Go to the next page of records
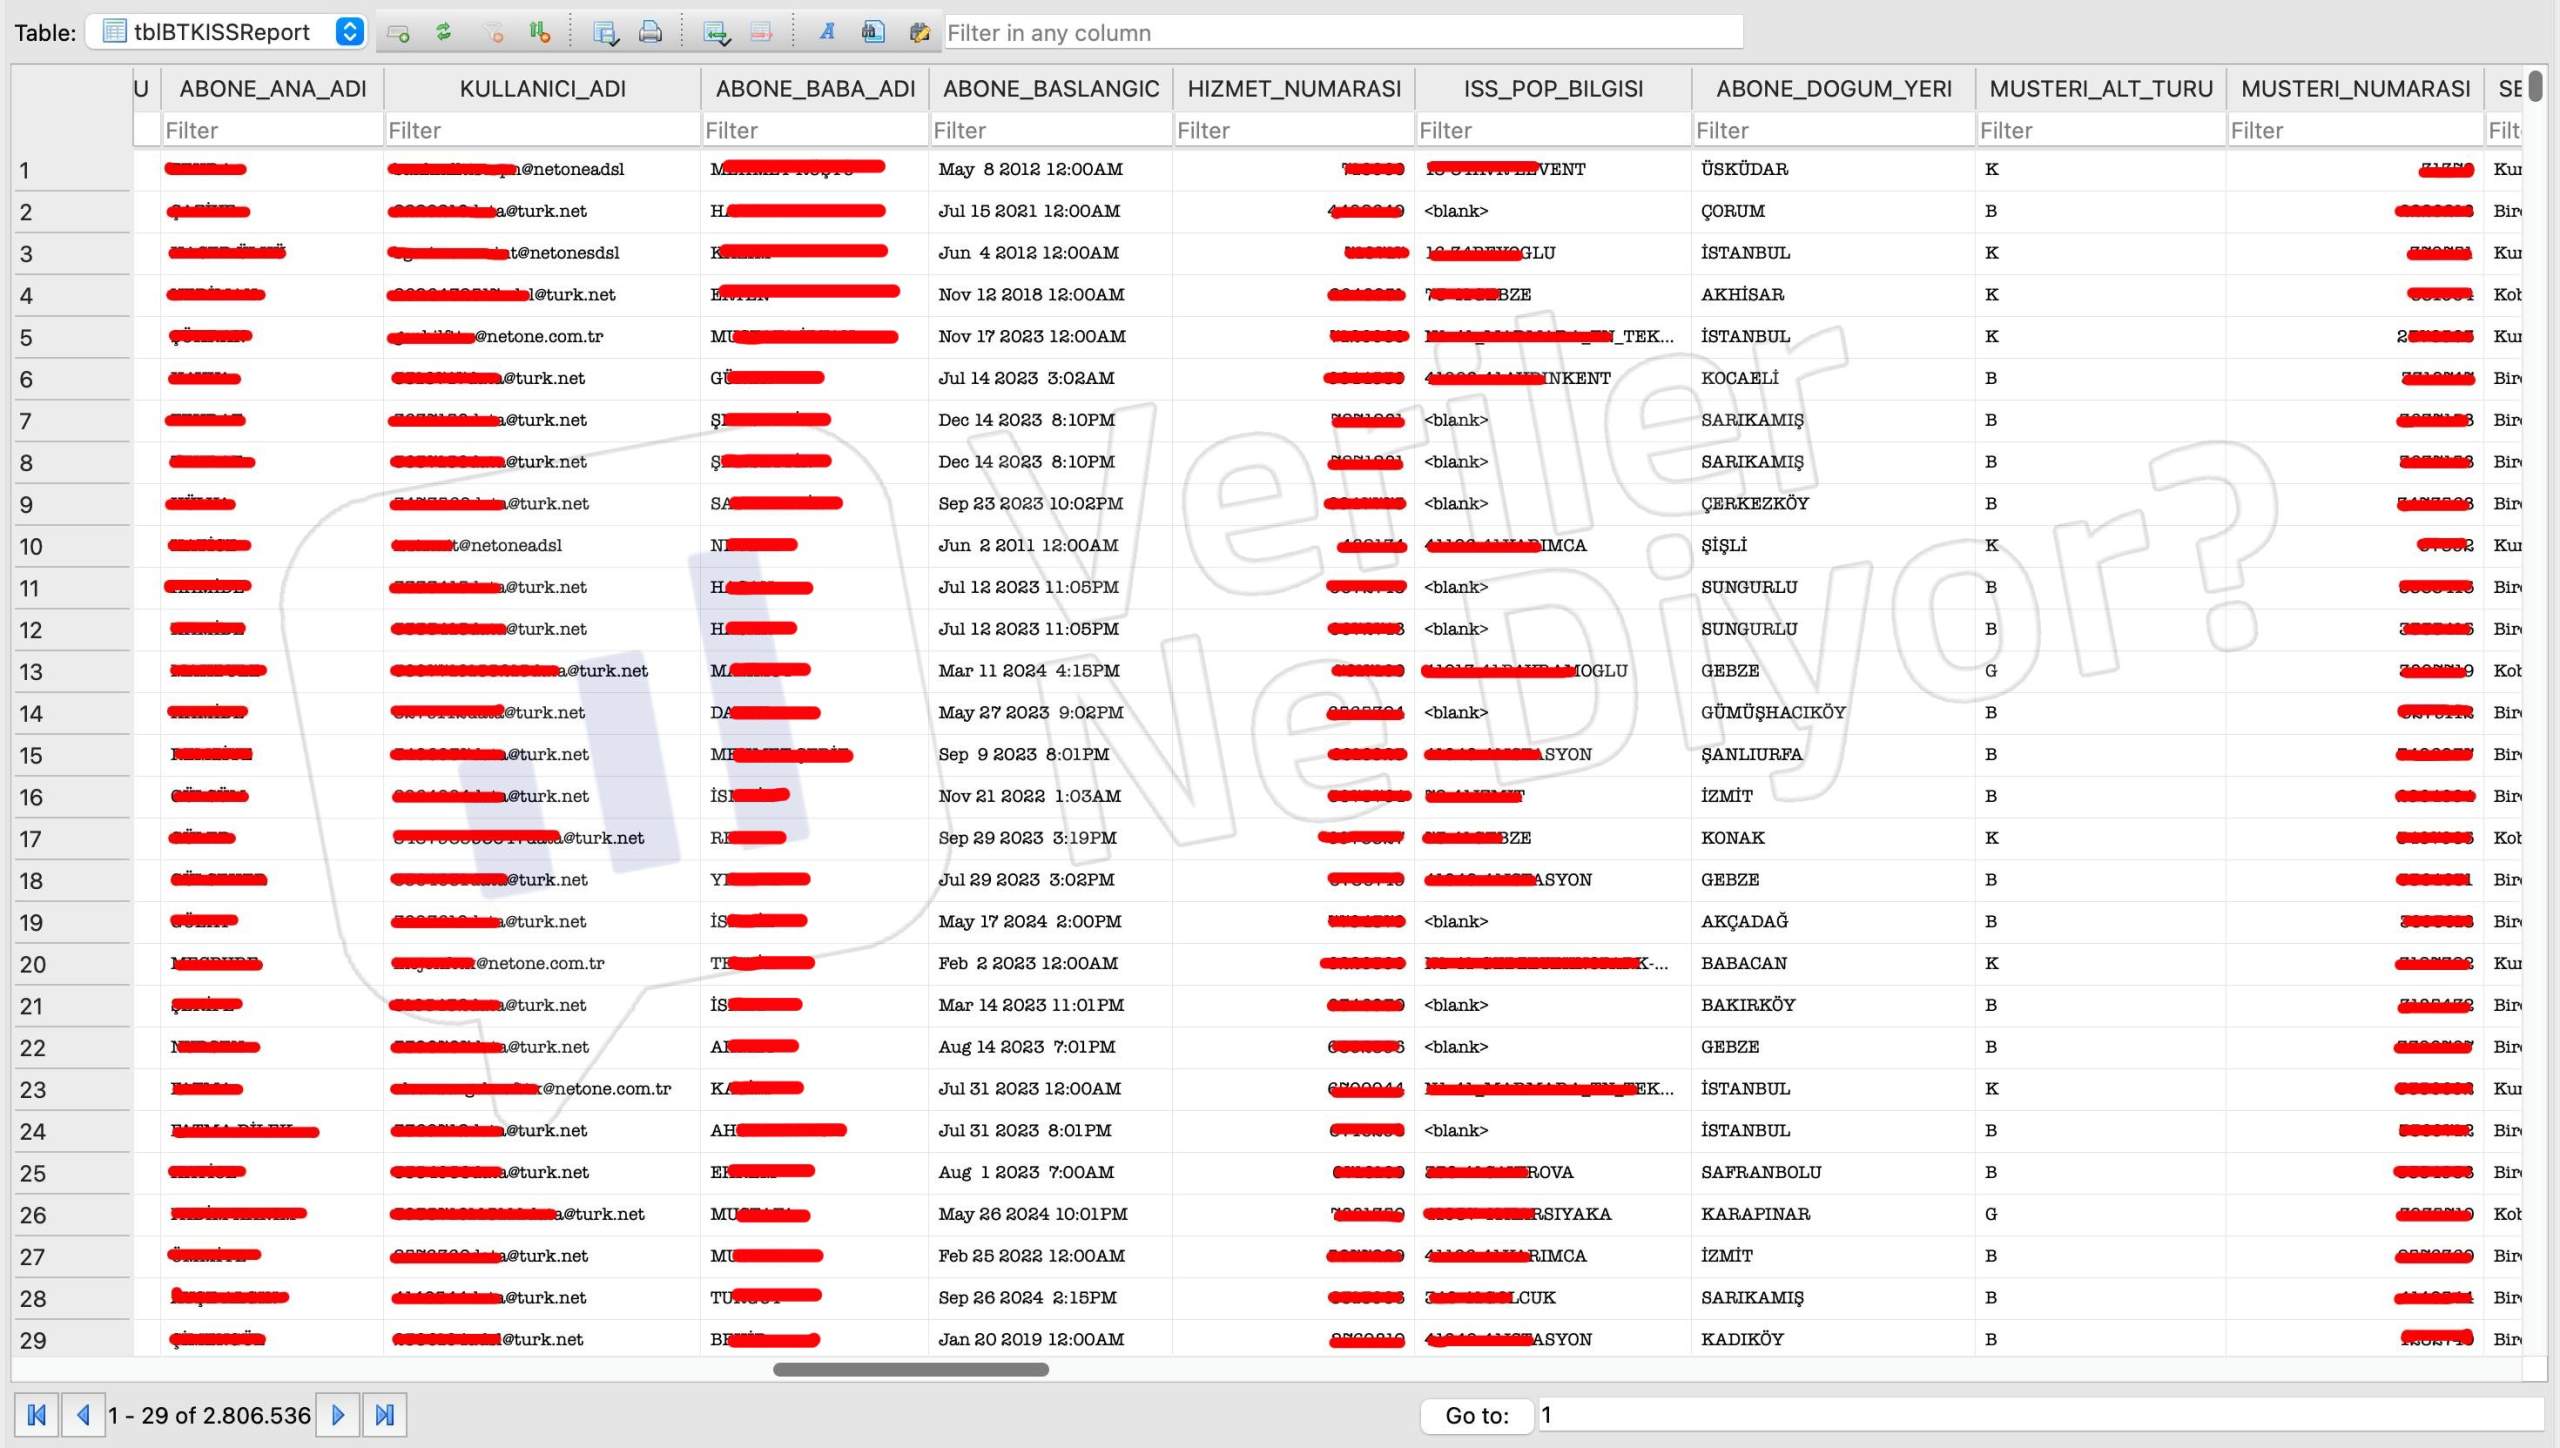Image resolution: width=2560 pixels, height=1448 pixels. (x=338, y=1414)
